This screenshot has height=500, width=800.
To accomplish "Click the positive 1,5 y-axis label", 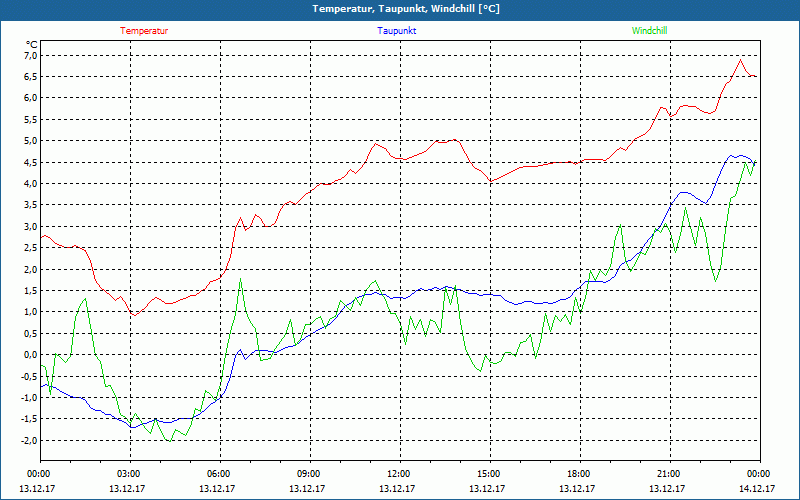I will coord(31,290).
